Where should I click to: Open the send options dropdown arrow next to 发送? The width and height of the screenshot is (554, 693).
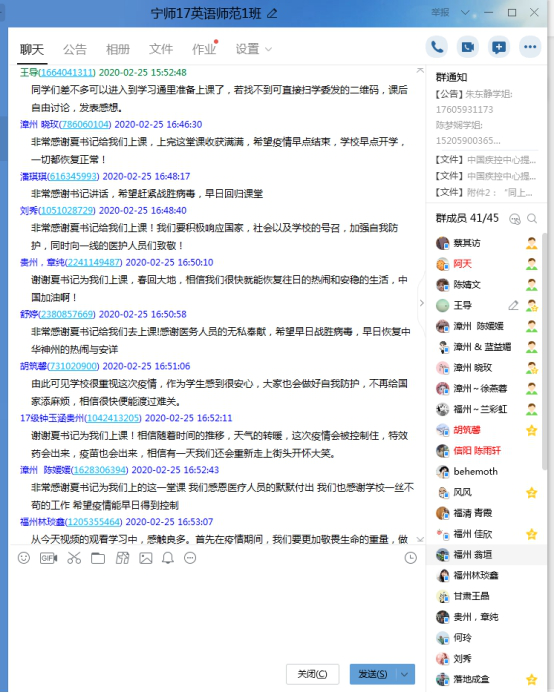coord(405,674)
